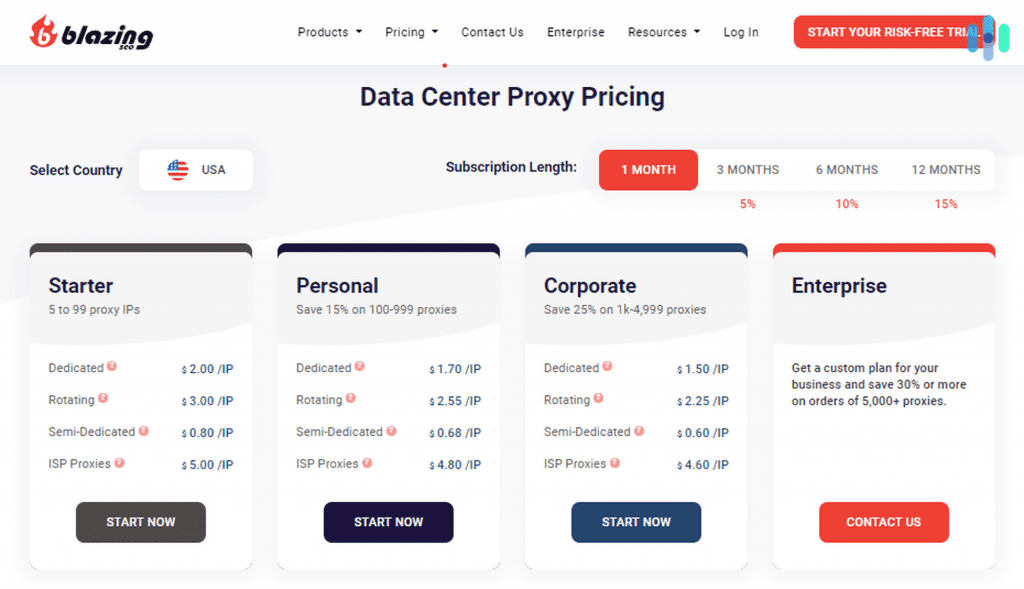Switch subscription length to 3 MONTHS
Image resolution: width=1024 pixels, height=589 pixels.
[747, 169]
